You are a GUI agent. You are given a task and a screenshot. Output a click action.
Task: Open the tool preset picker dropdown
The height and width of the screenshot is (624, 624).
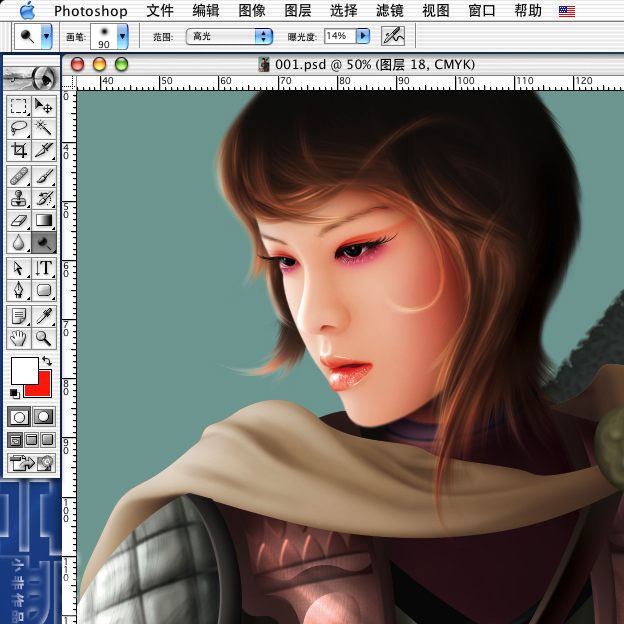tap(47, 36)
